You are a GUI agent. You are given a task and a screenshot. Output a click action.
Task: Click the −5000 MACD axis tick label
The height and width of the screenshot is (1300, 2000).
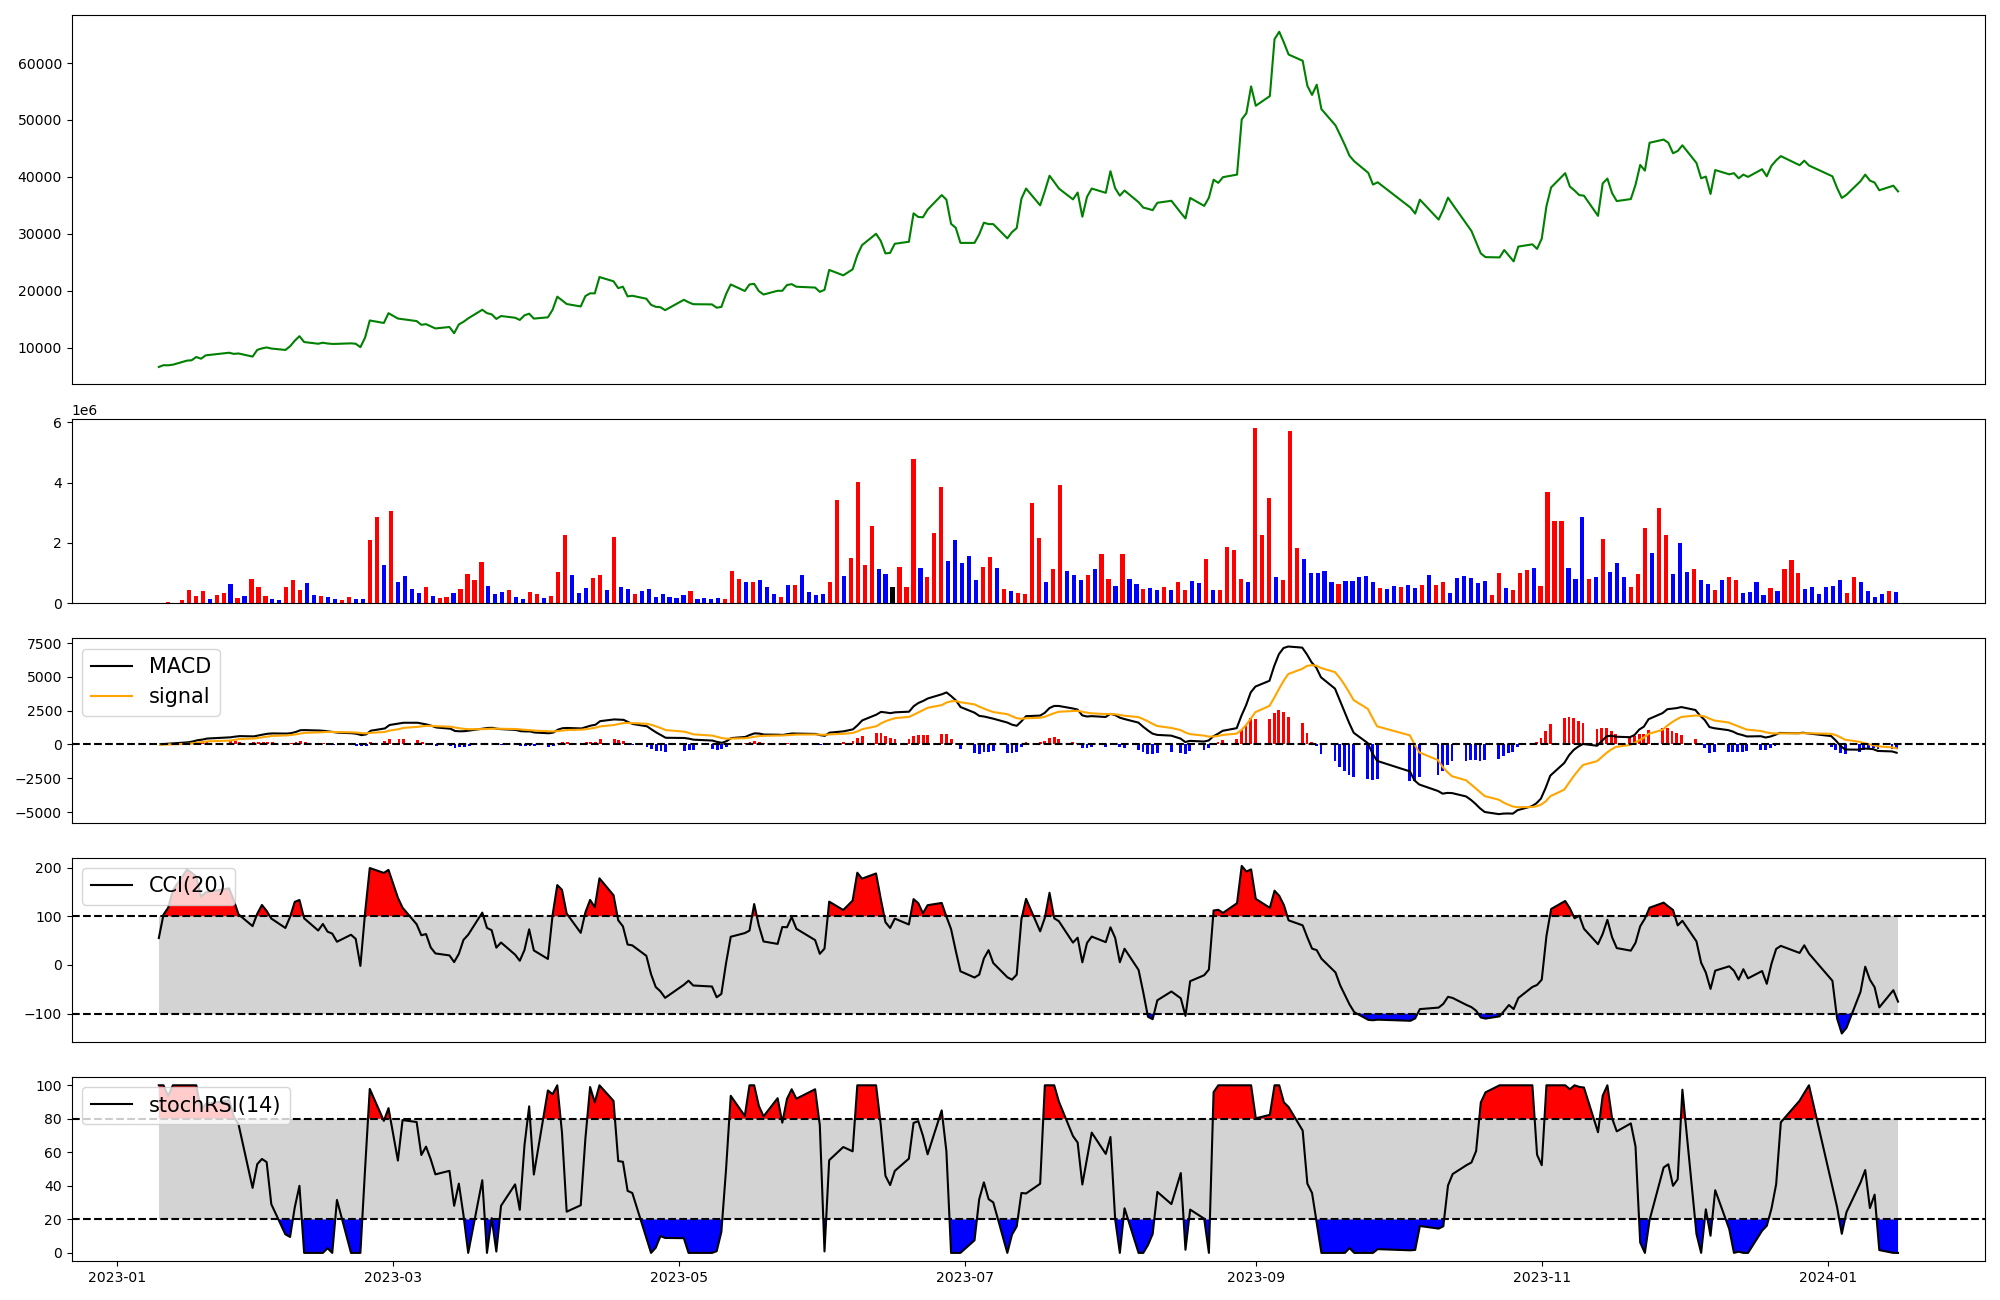38,813
